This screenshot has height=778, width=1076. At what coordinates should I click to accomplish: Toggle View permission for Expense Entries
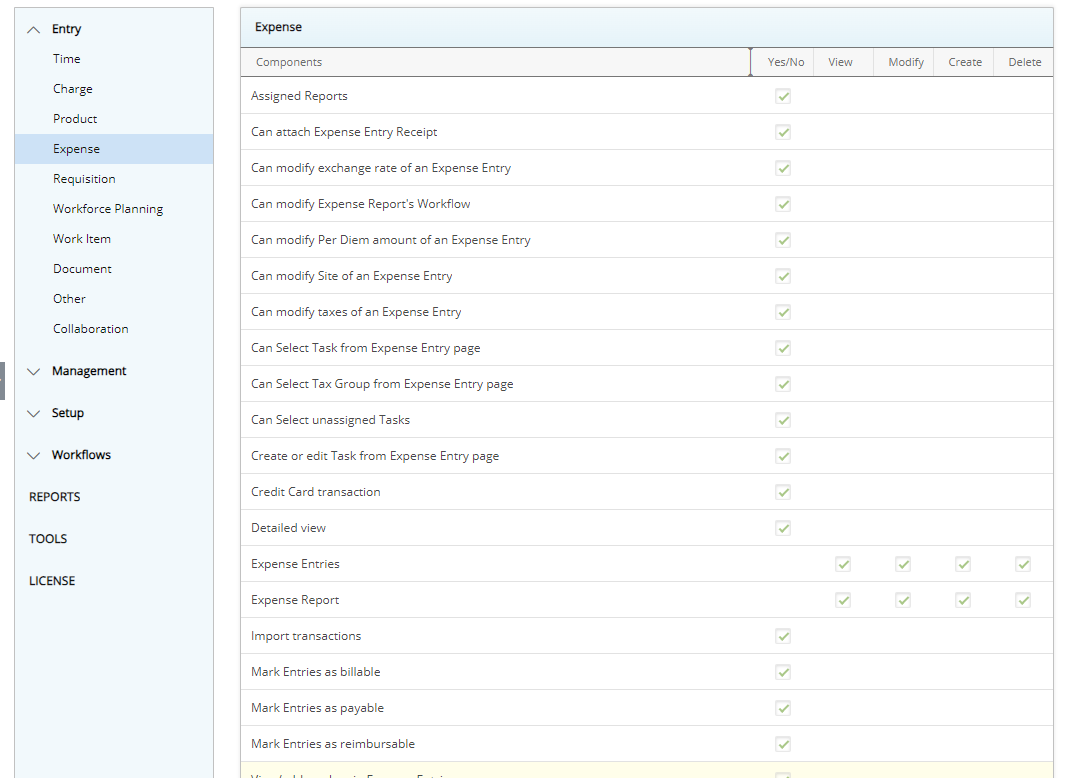click(843, 564)
